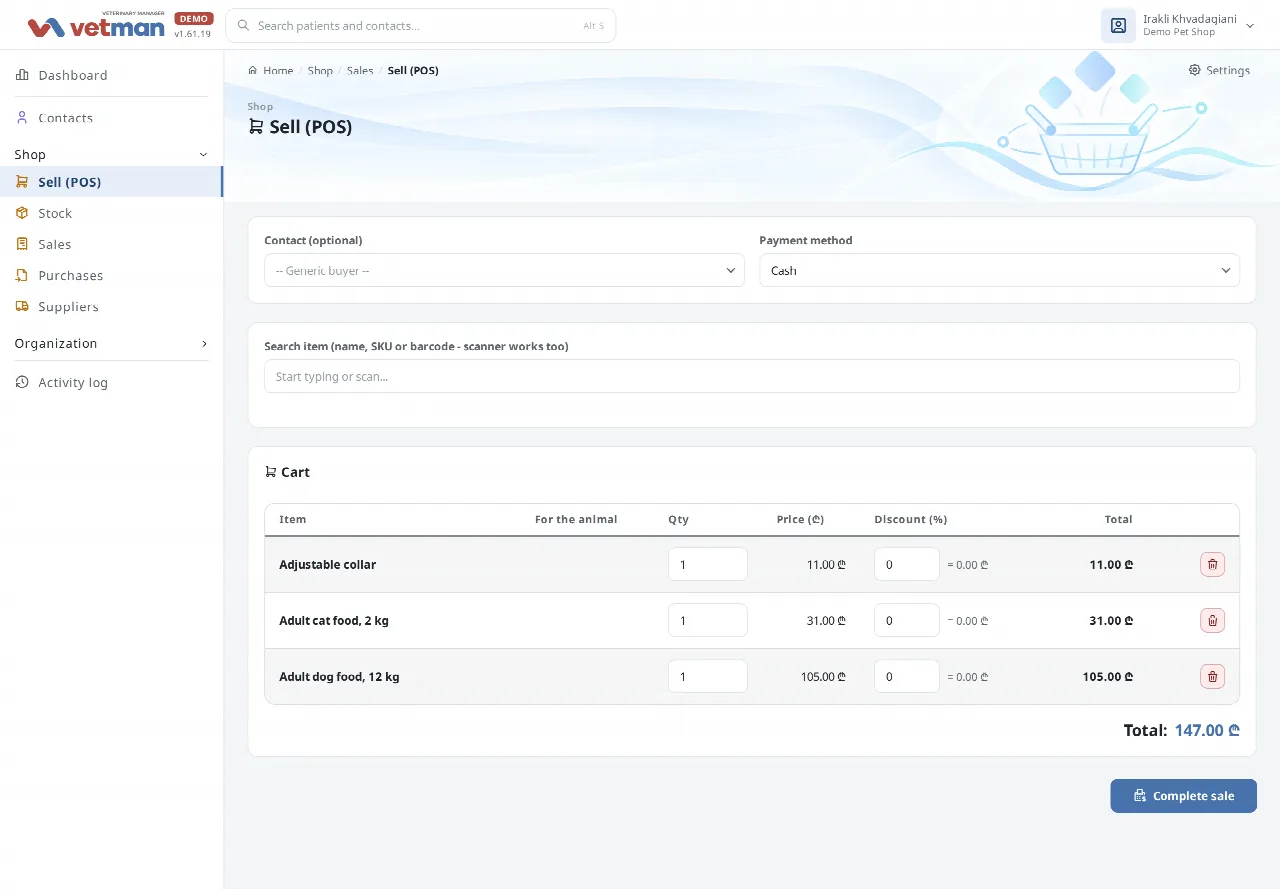The width and height of the screenshot is (1280, 889).
Task: Open Settings gear at top right
Action: click(1195, 70)
